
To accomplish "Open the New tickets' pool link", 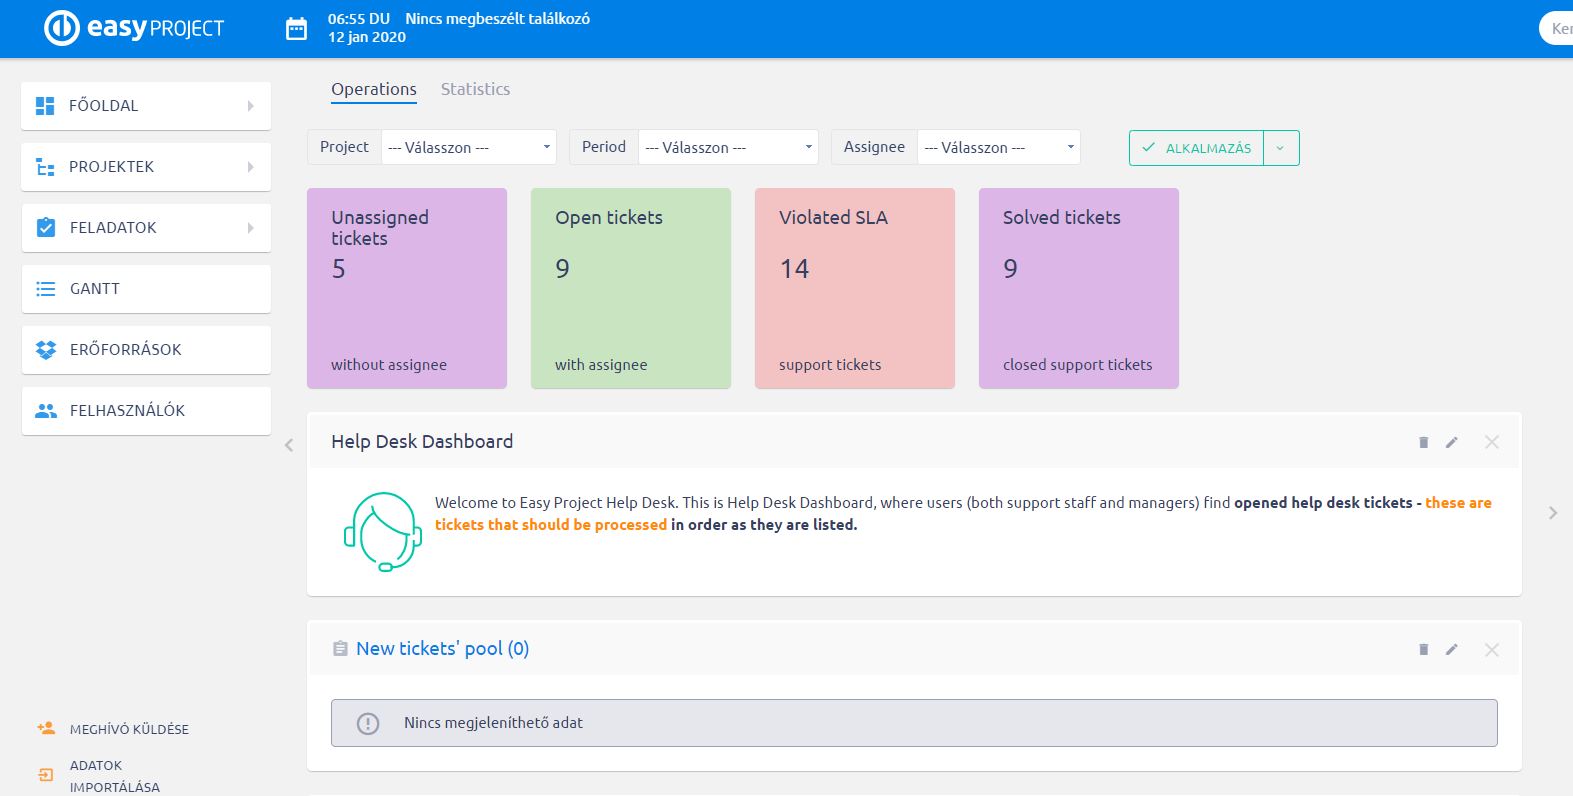I will [x=442, y=649].
